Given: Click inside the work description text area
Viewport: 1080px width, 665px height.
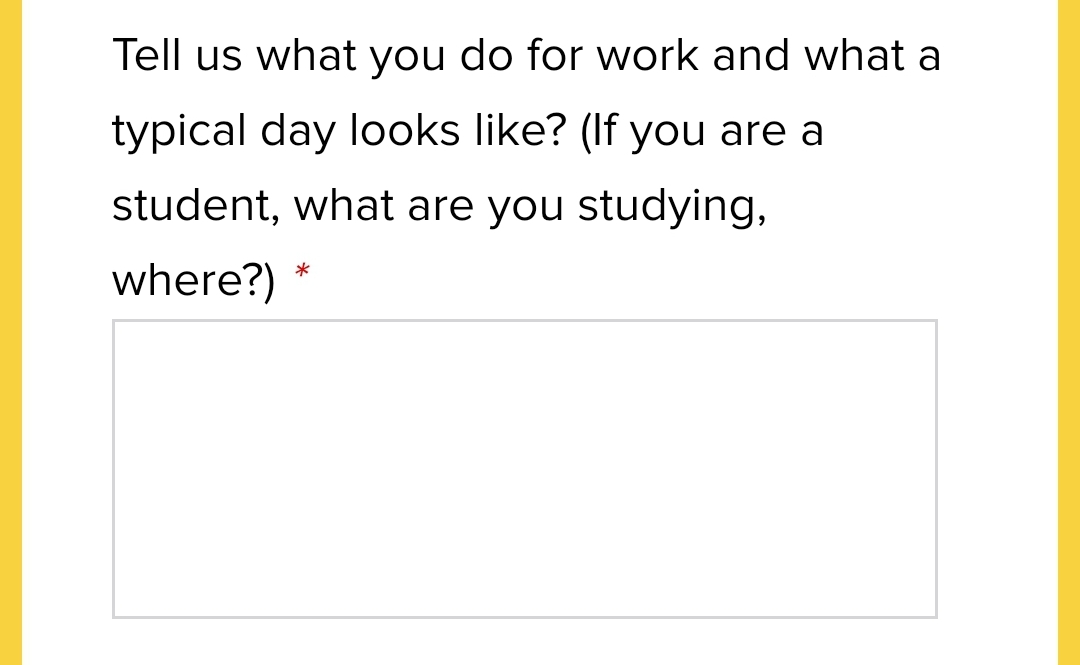Looking at the screenshot, I should coord(525,469).
